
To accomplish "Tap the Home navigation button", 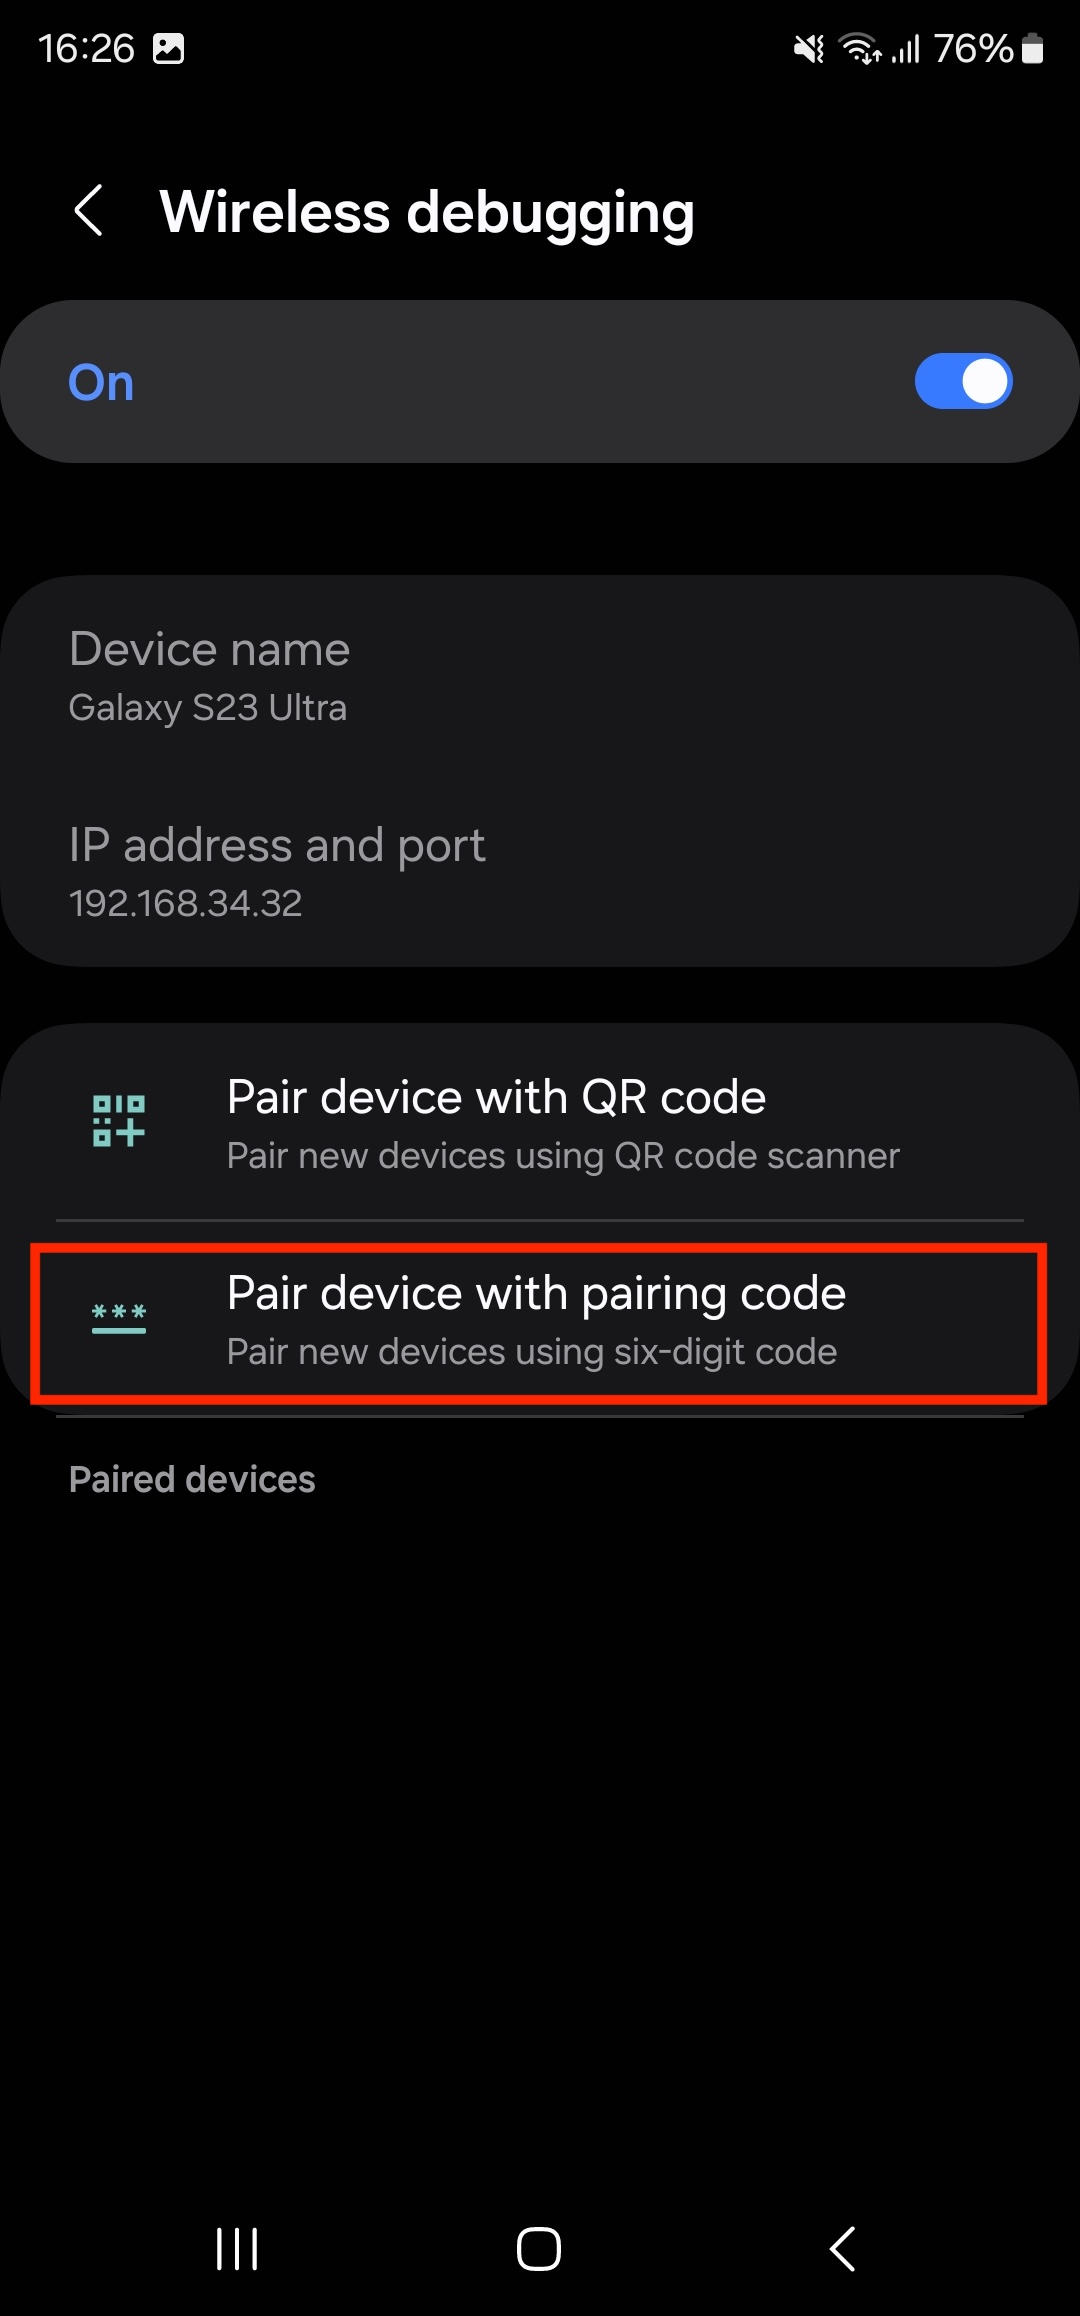I will click(x=539, y=2249).
